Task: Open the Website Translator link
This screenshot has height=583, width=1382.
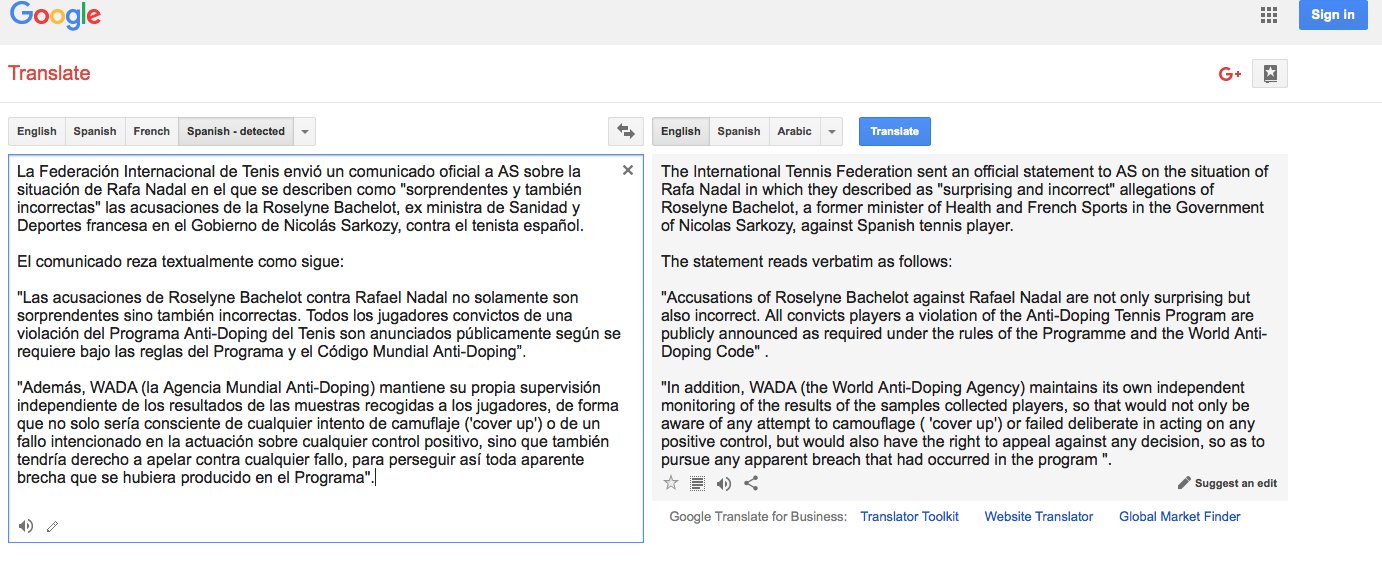Action: point(1039,517)
